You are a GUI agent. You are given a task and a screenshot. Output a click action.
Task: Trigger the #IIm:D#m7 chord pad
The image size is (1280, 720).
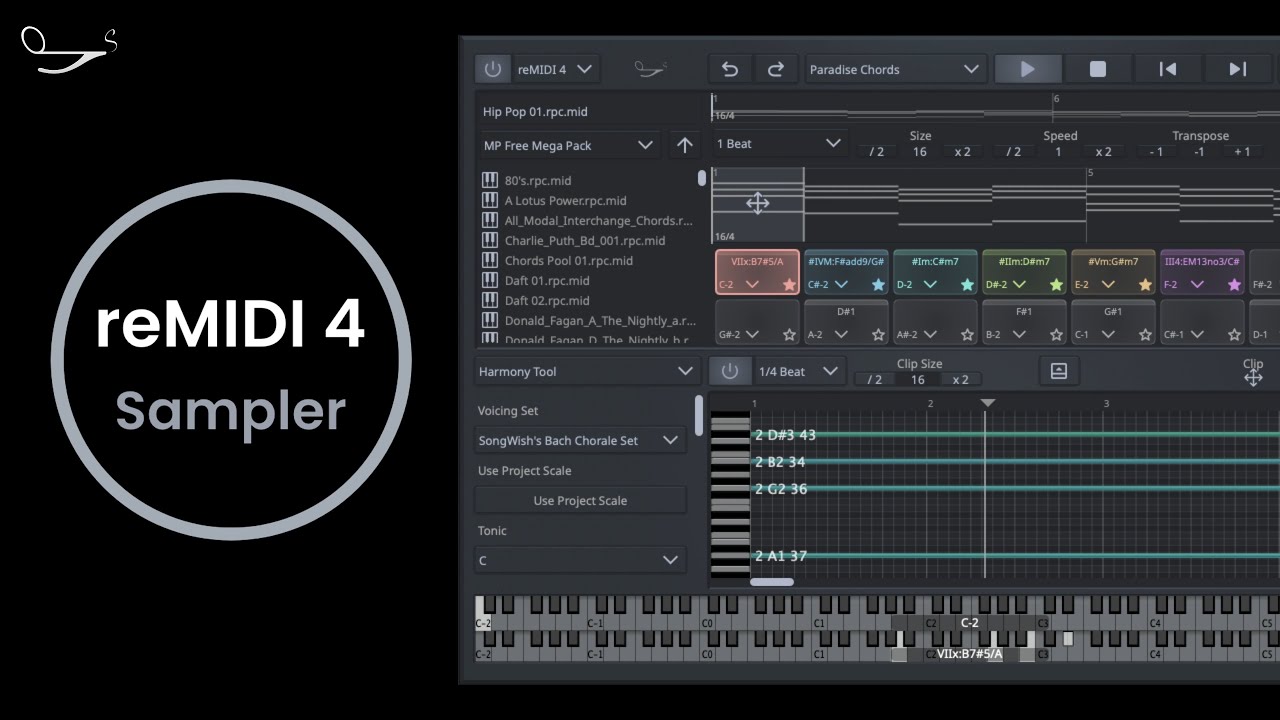pos(1024,272)
